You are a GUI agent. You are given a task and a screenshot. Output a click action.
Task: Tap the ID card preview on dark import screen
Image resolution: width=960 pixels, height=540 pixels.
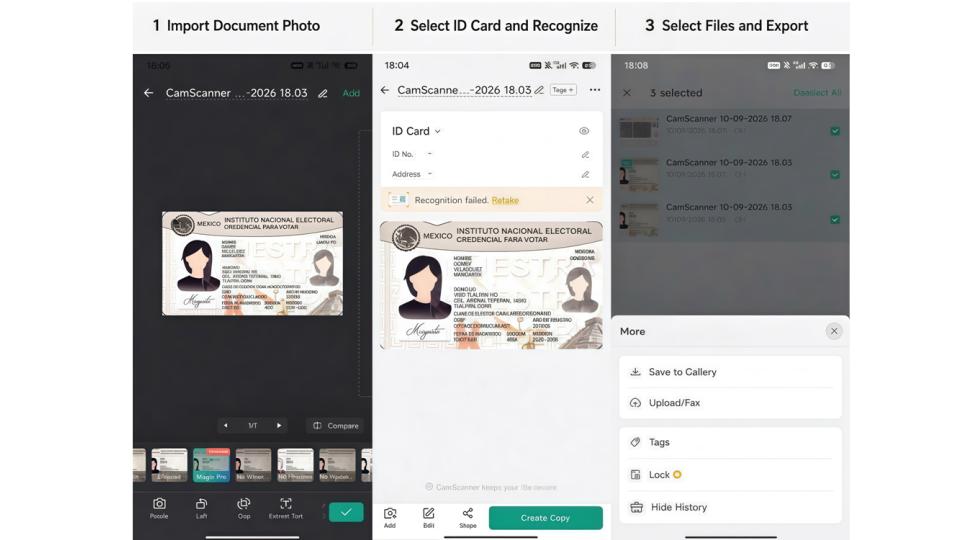tap(252, 263)
